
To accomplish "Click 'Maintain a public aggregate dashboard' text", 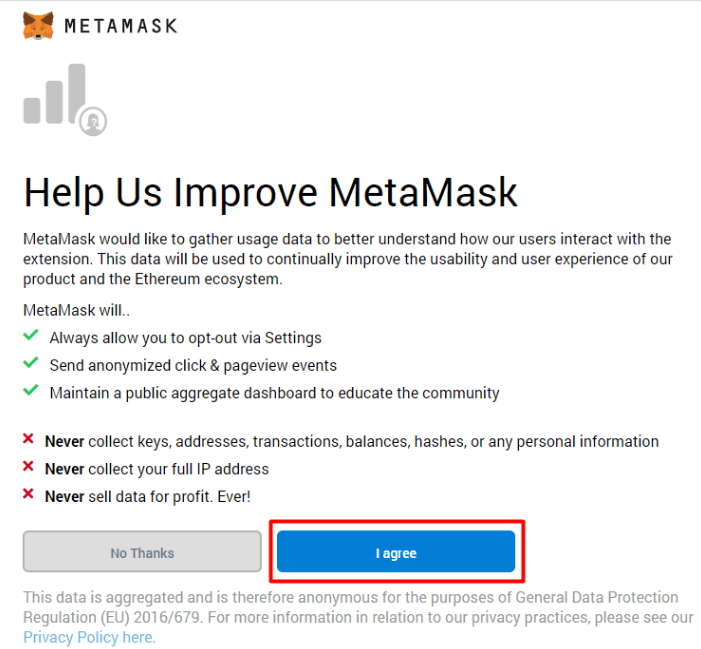I will click(x=274, y=393).
